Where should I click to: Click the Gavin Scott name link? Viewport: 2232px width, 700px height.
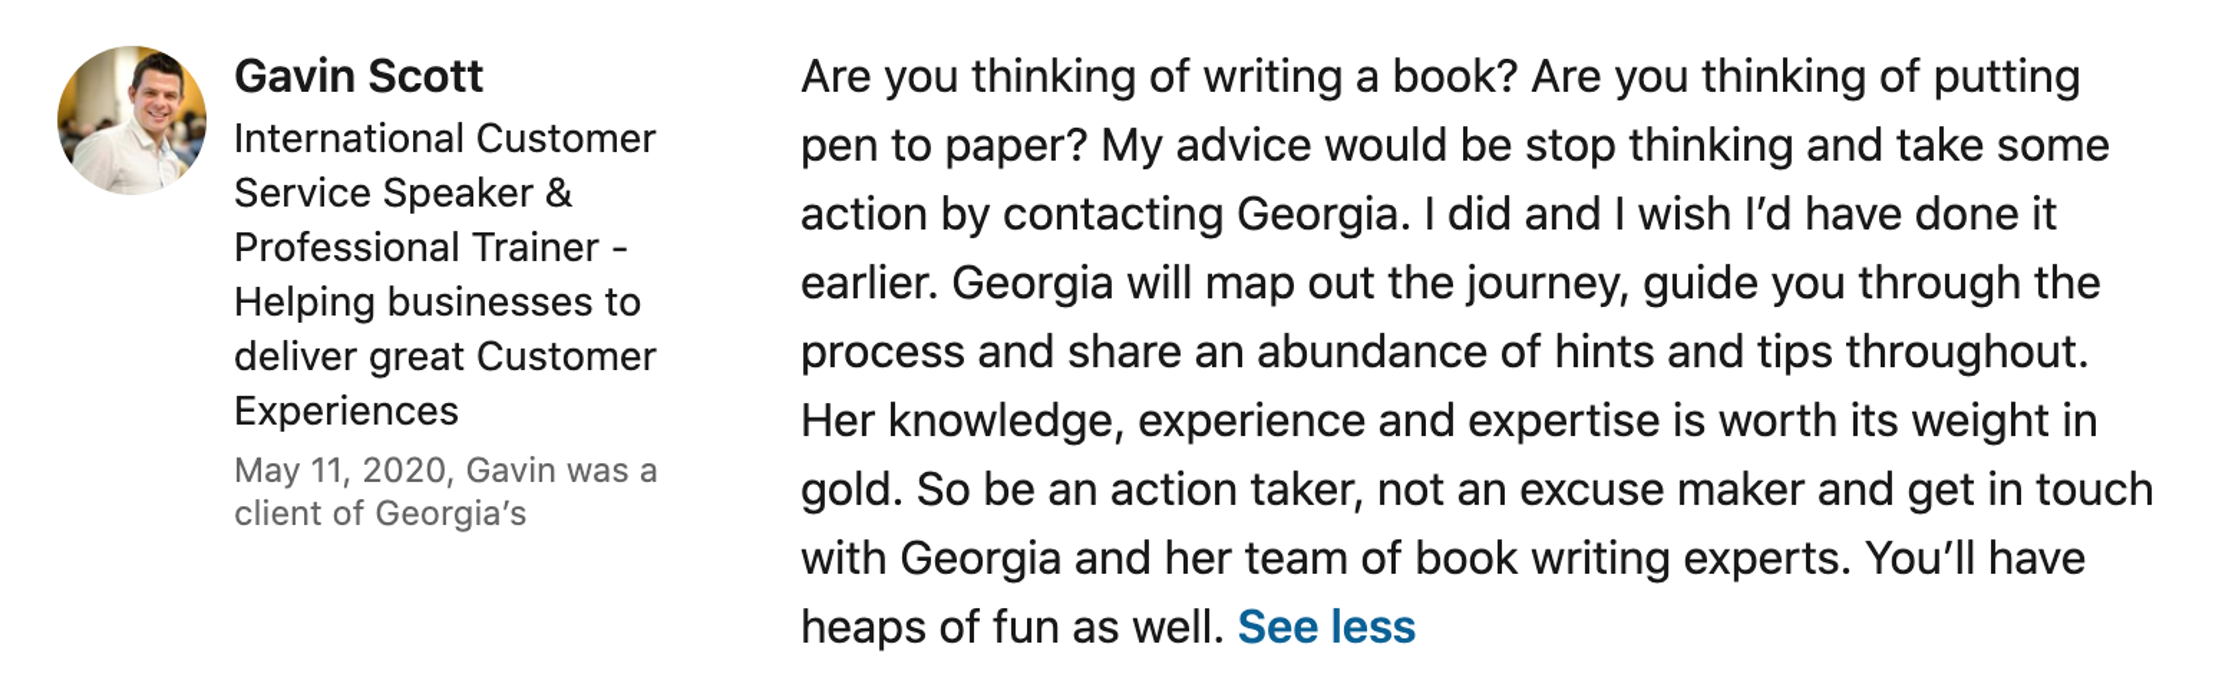point(358,77)
